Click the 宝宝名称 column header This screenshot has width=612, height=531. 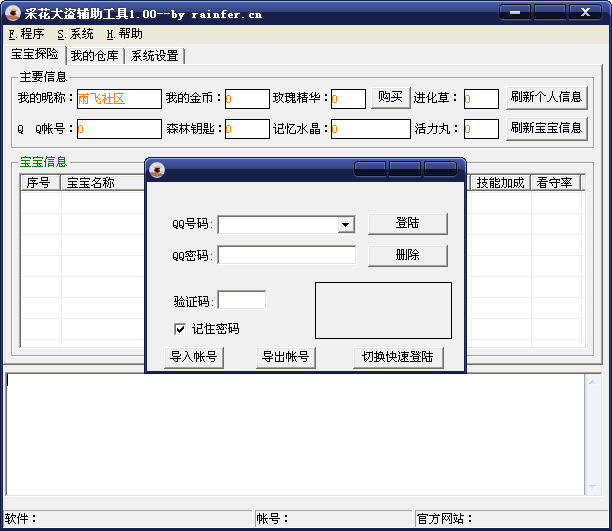click(x=102, y=183)
